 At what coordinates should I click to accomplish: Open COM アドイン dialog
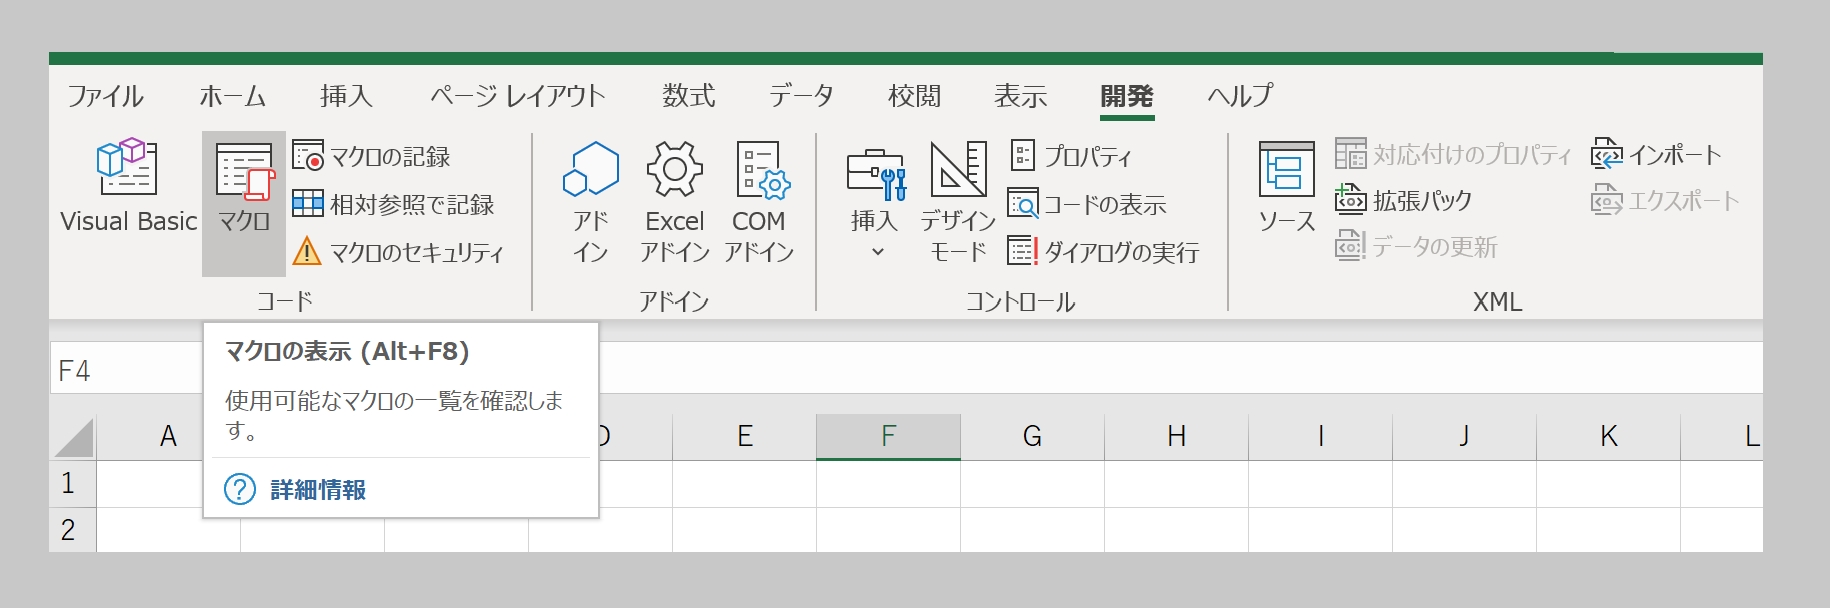[759, 203]
